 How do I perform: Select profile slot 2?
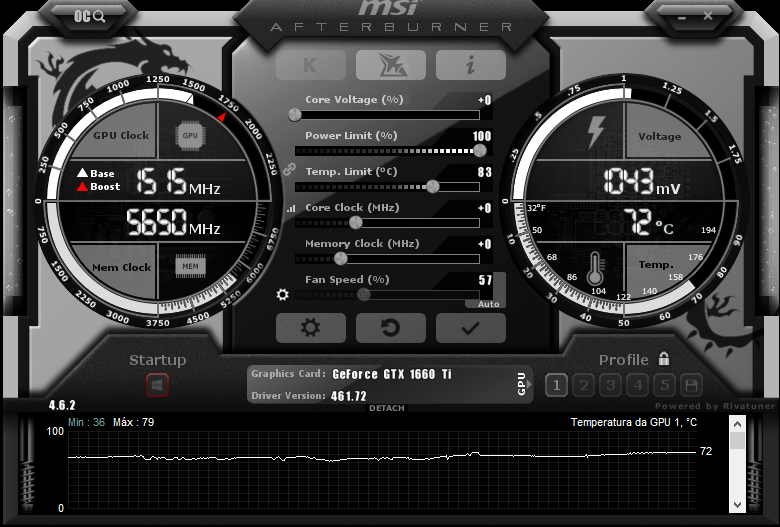tap(584, 385)
